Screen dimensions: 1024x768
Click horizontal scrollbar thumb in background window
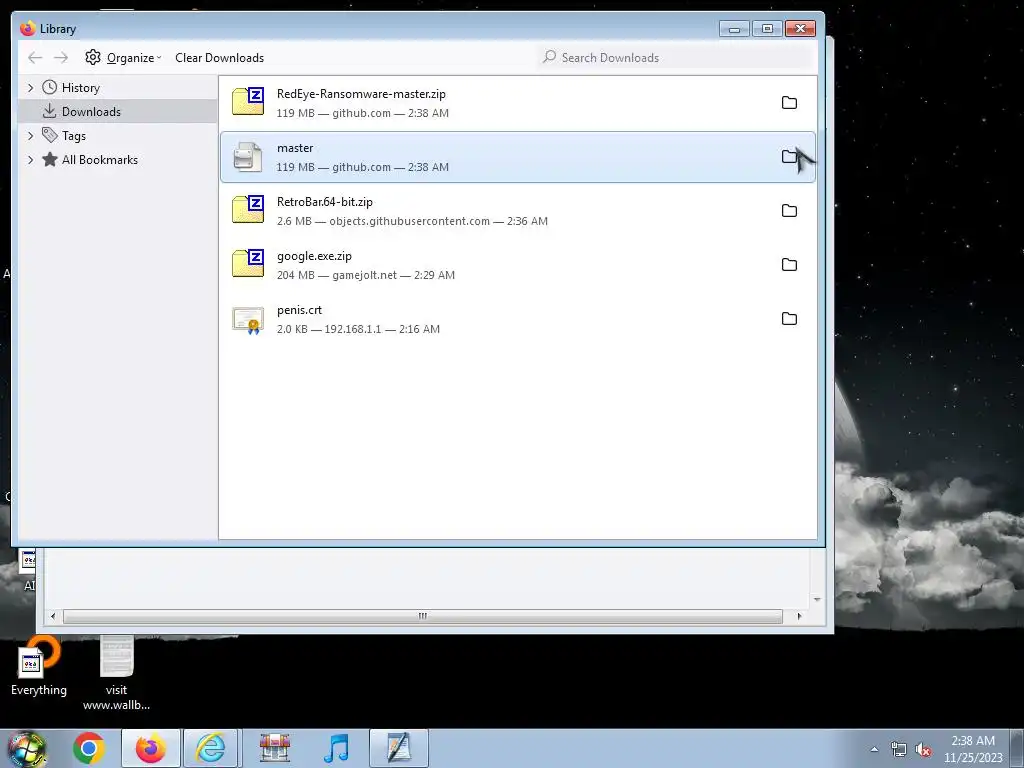[x=423, y=616]
